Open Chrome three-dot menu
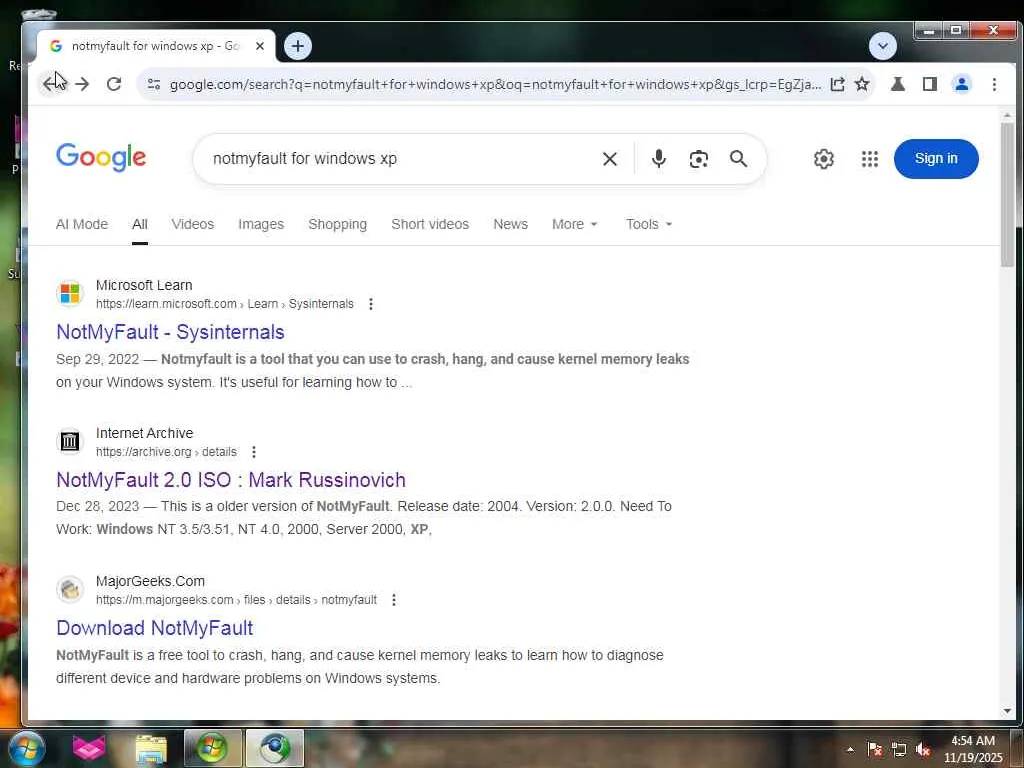This screenshot has width=1024, height=768. [994, 84]
